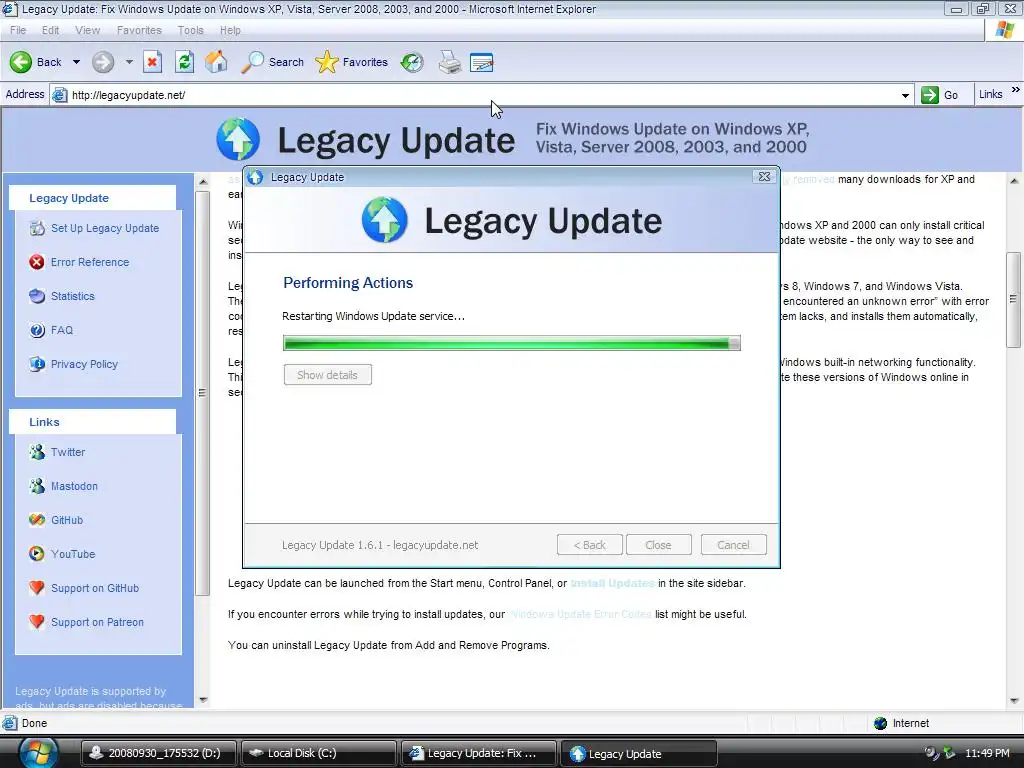
Task: Click the 11:49 PM system clock
Action: point(987,753)
